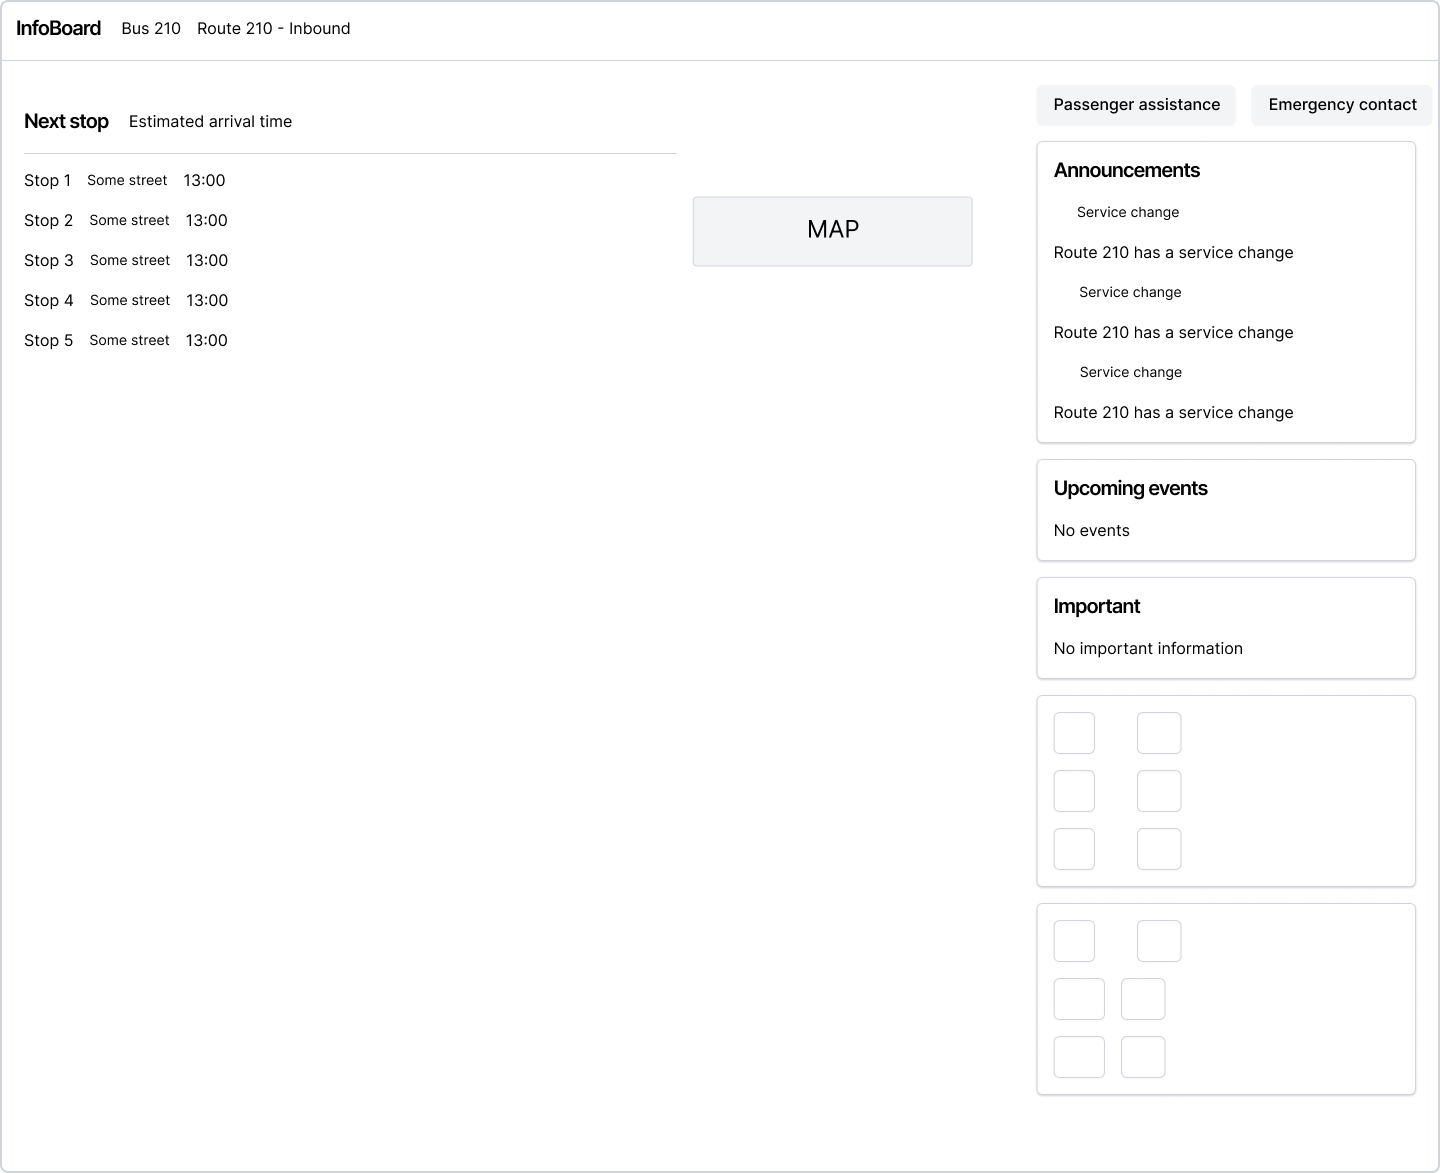Click the Upcoming events heading

coord(1130,488)
